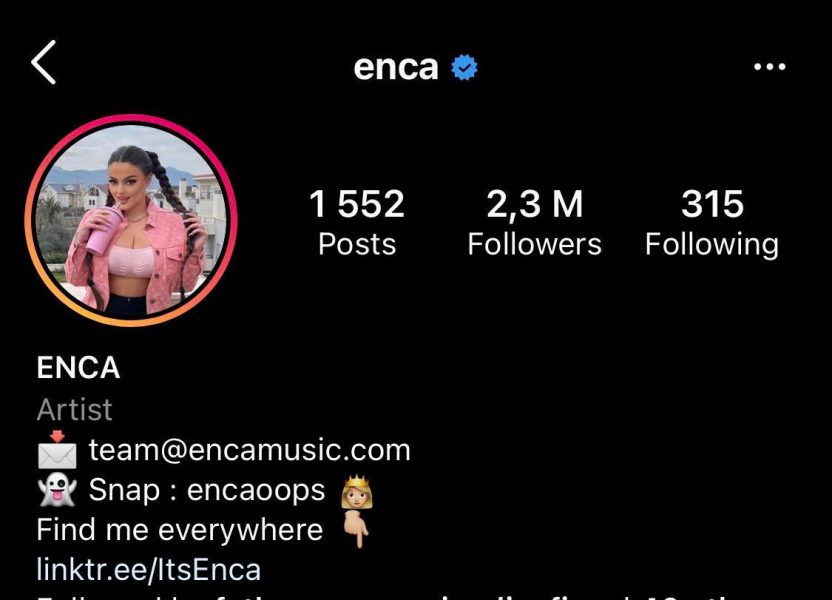Tap the team@encamusic.com email text

pyautogui.click(x=249, y=450)
